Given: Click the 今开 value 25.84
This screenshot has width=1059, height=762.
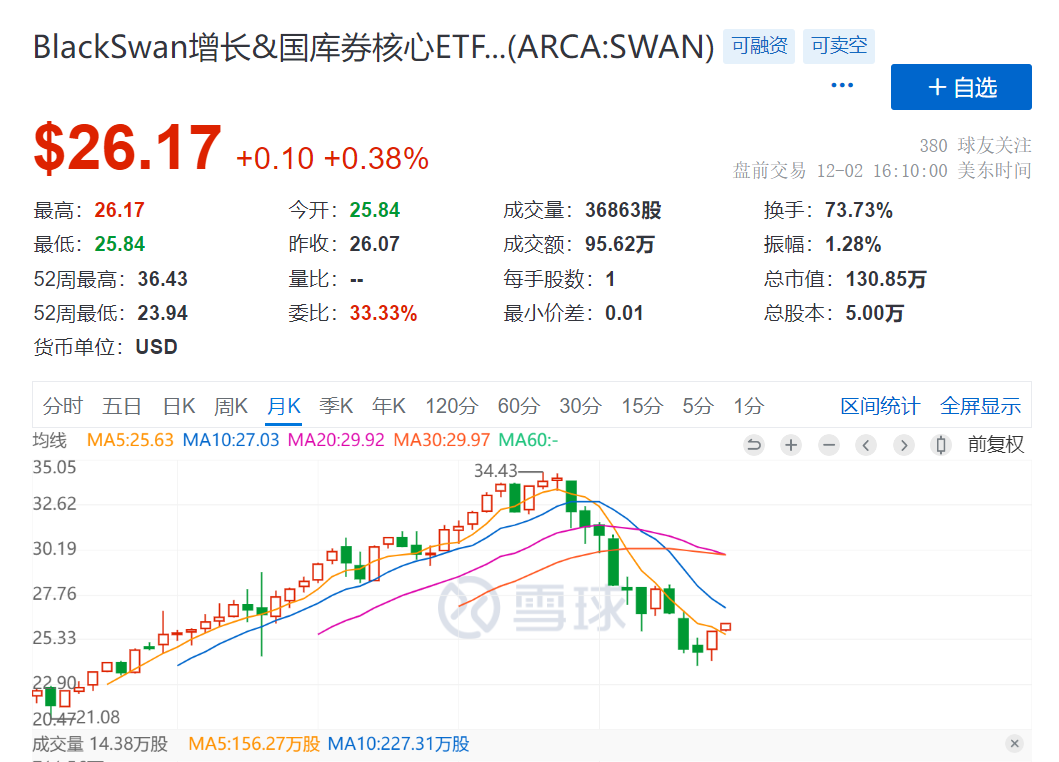Looking at the screenshot, I should (x=374, y=211).
